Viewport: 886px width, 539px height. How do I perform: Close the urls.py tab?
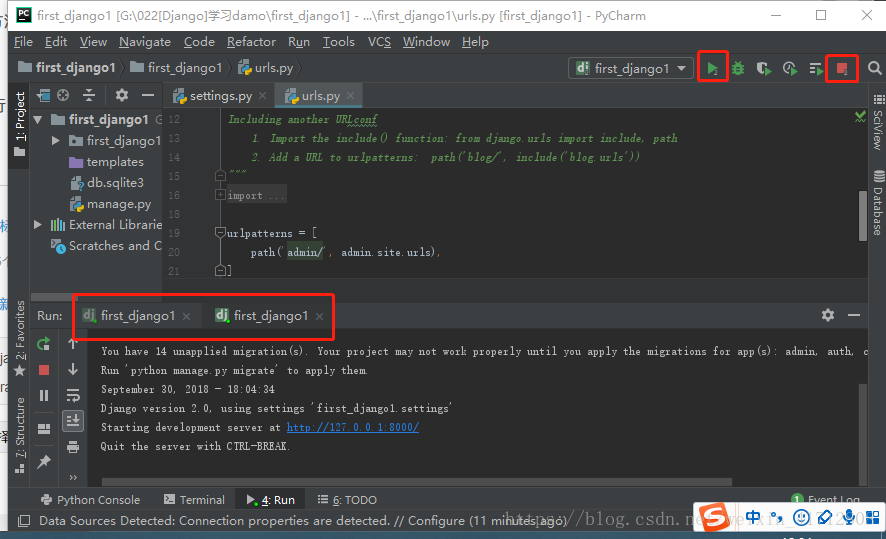[x=350, y=96]
